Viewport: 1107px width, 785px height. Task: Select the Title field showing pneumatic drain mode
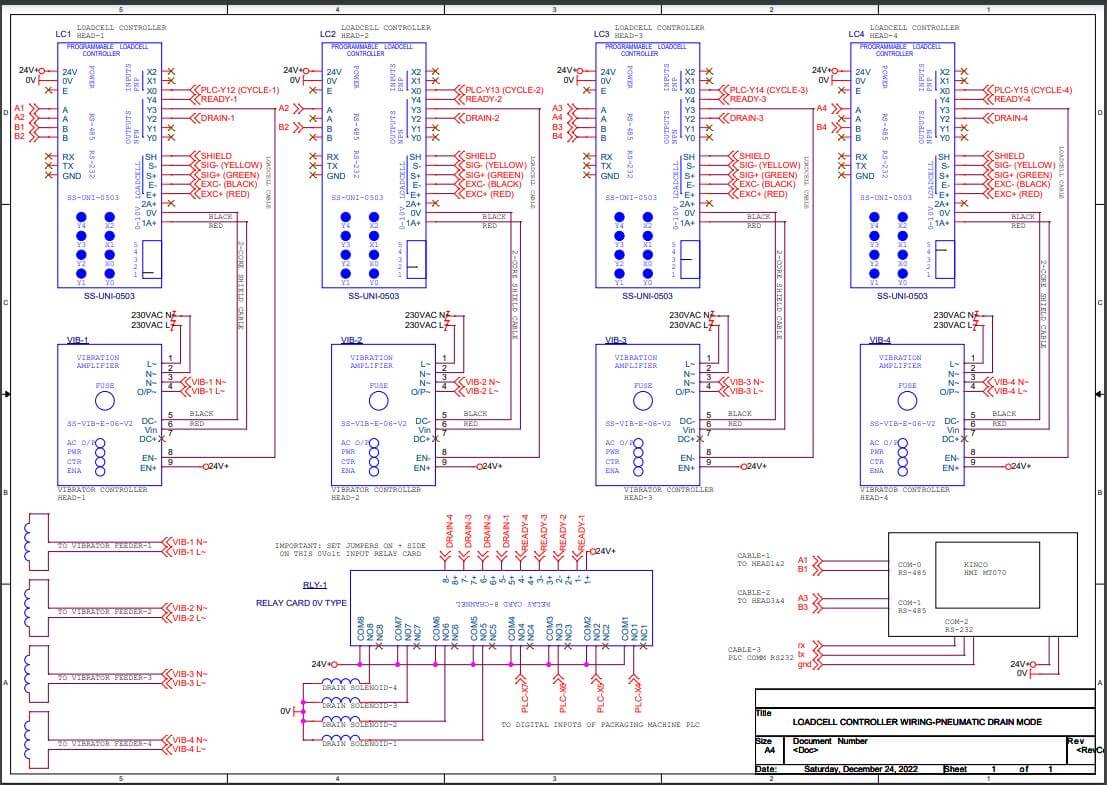coord(916,721)
